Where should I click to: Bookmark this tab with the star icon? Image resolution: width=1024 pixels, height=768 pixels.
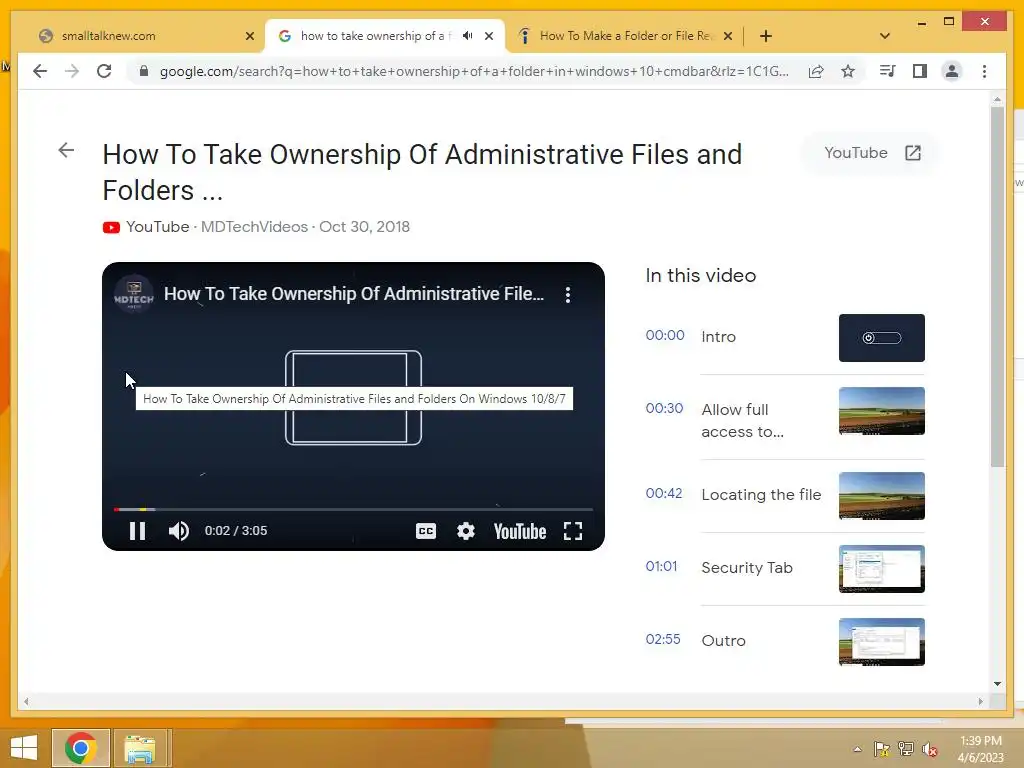848,71
